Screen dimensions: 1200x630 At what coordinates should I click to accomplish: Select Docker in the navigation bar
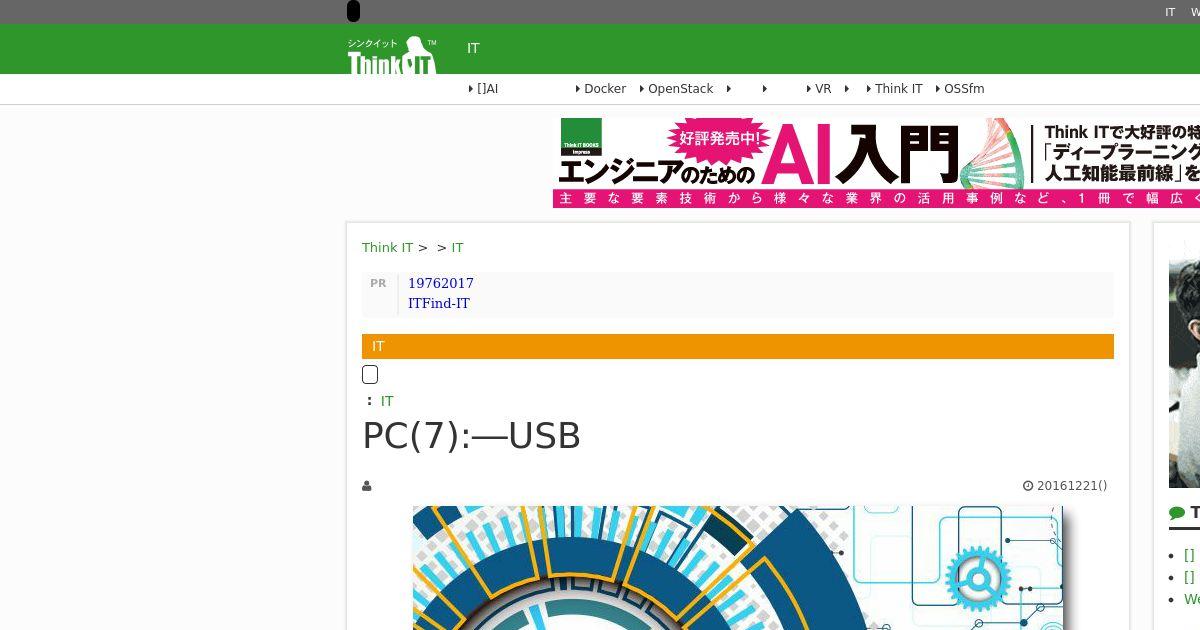click(x=605, y=89)
